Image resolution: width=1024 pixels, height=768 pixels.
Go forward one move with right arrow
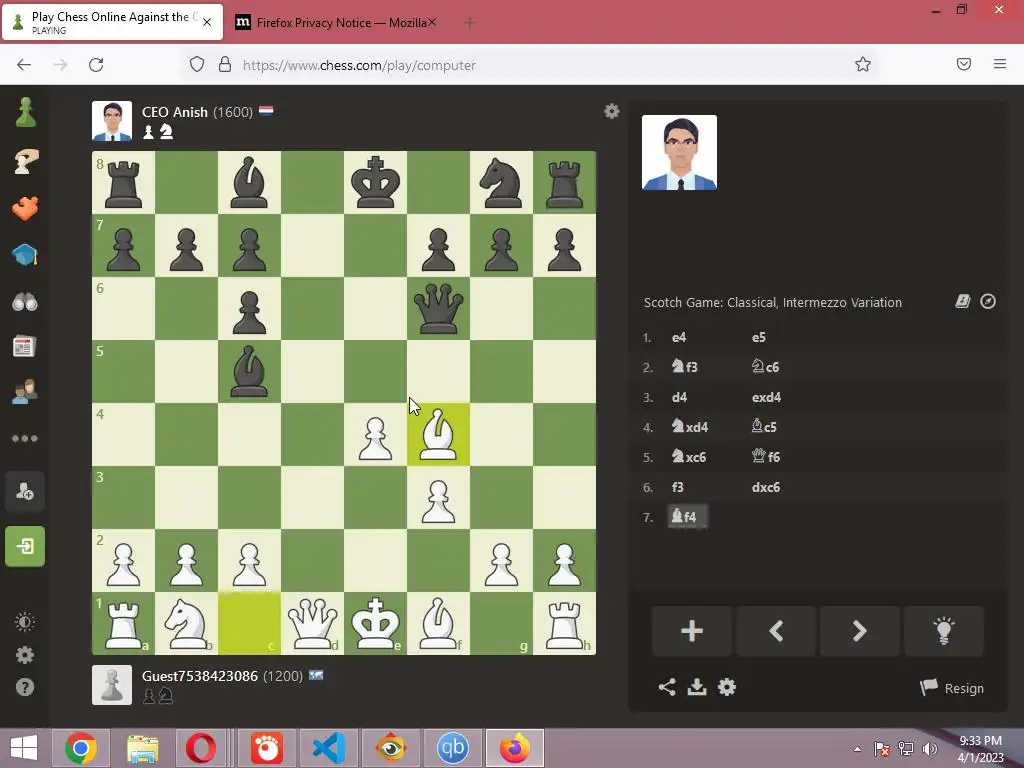[859, 631]
